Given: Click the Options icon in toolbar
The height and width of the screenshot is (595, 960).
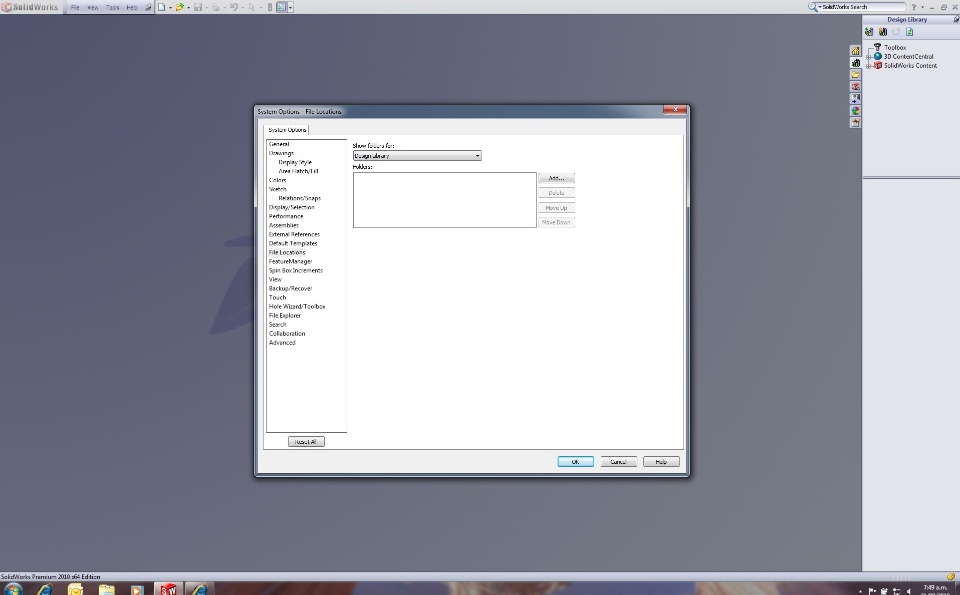Looking at the screenshot, I should click(282, 7).
